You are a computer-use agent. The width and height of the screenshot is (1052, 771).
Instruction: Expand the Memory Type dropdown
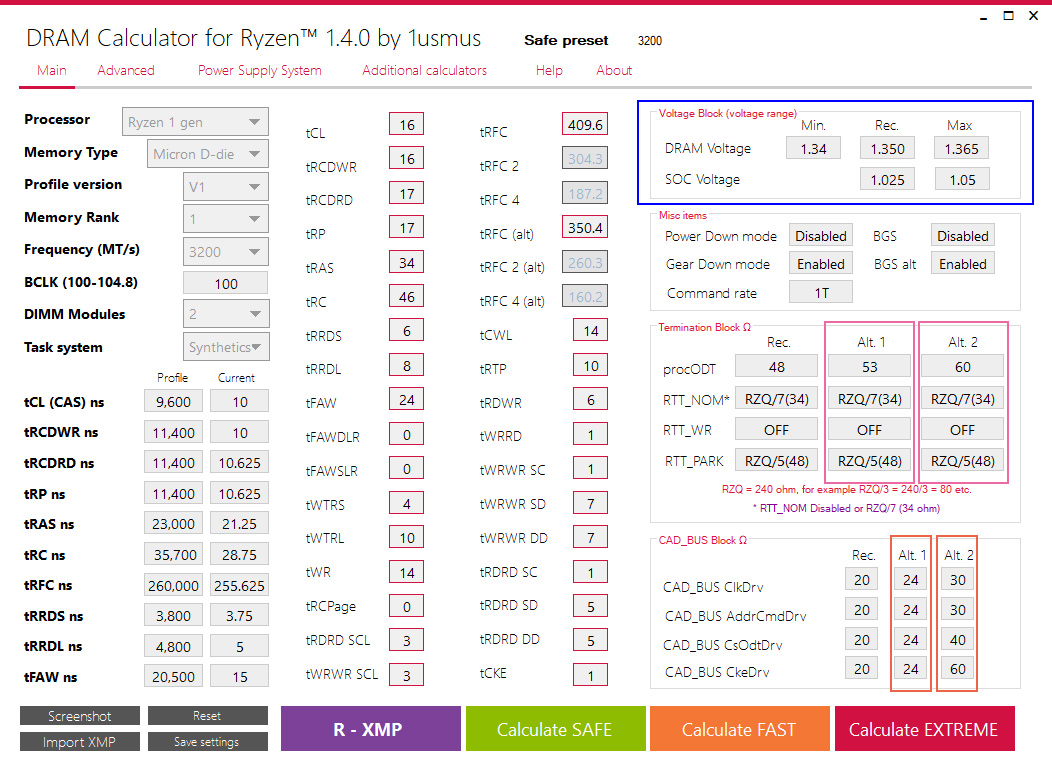[208, 154]
